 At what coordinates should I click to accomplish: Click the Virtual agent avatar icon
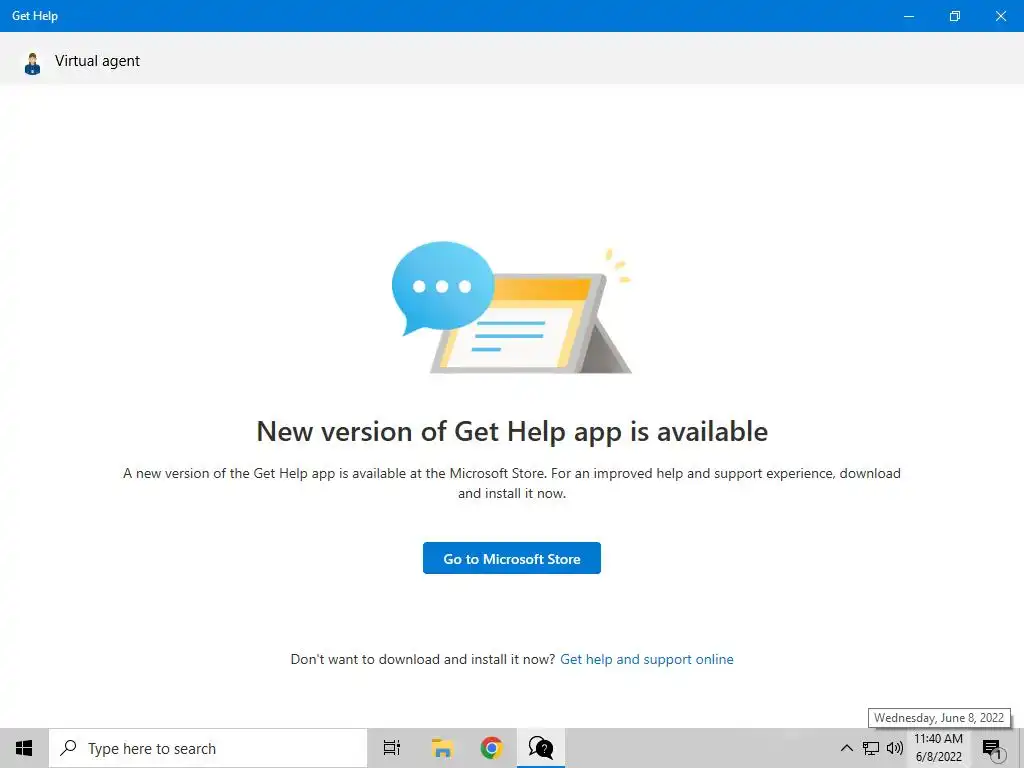[32, 63]
